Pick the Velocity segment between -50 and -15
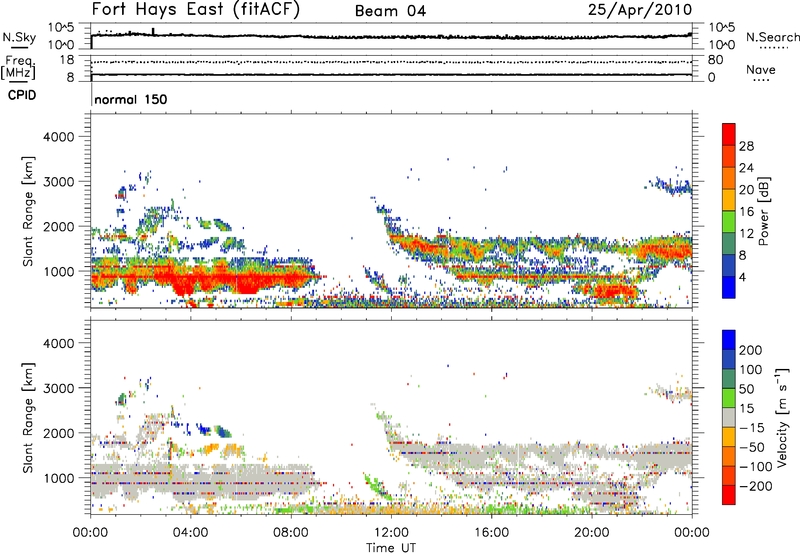 (729, 437)
